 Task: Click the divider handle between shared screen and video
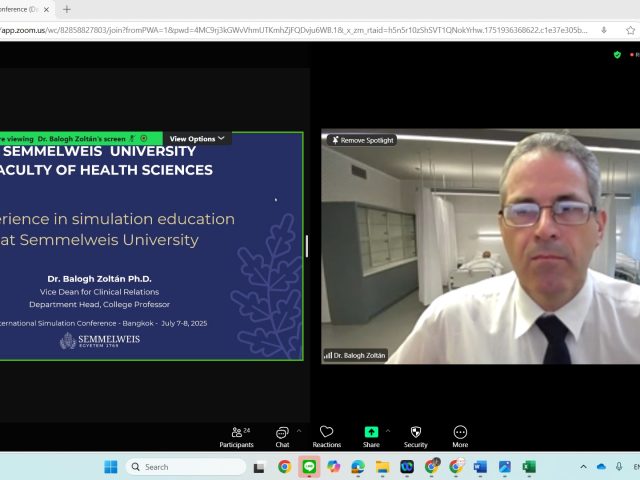307,246
